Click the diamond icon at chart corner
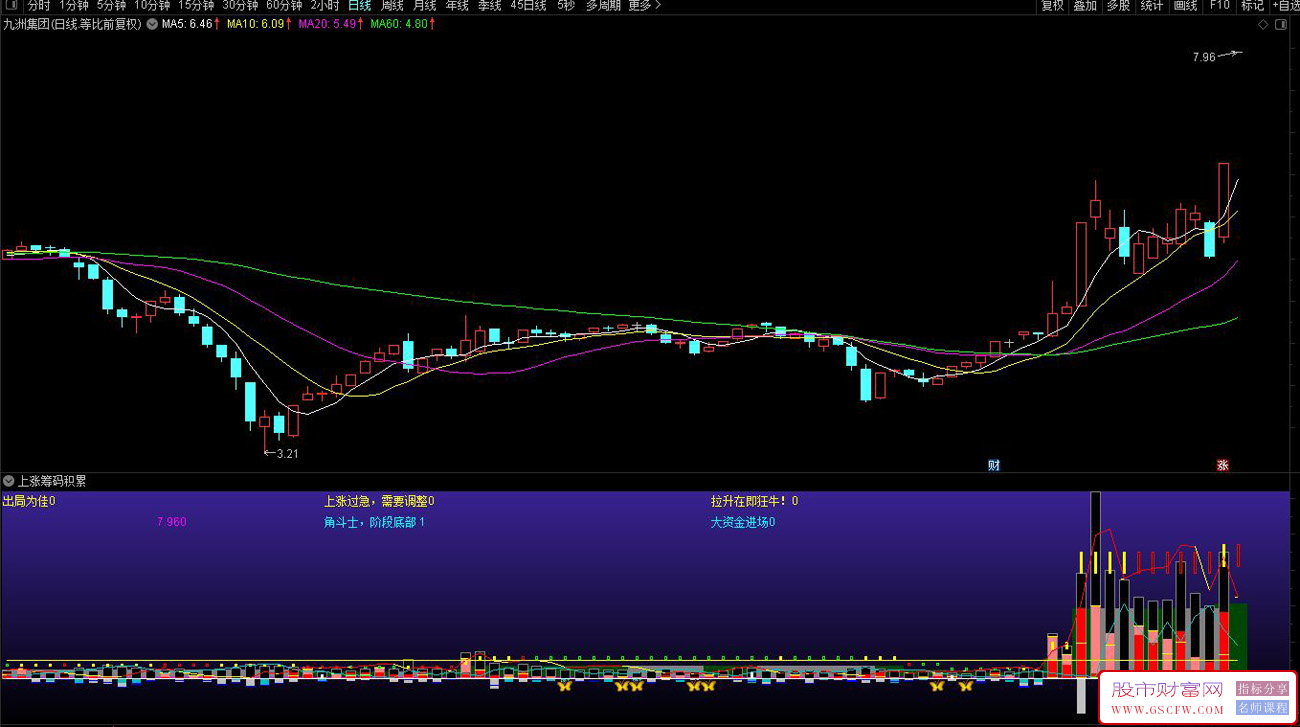The width and height of the screenshot is (1300, 727). point(1264,24)
